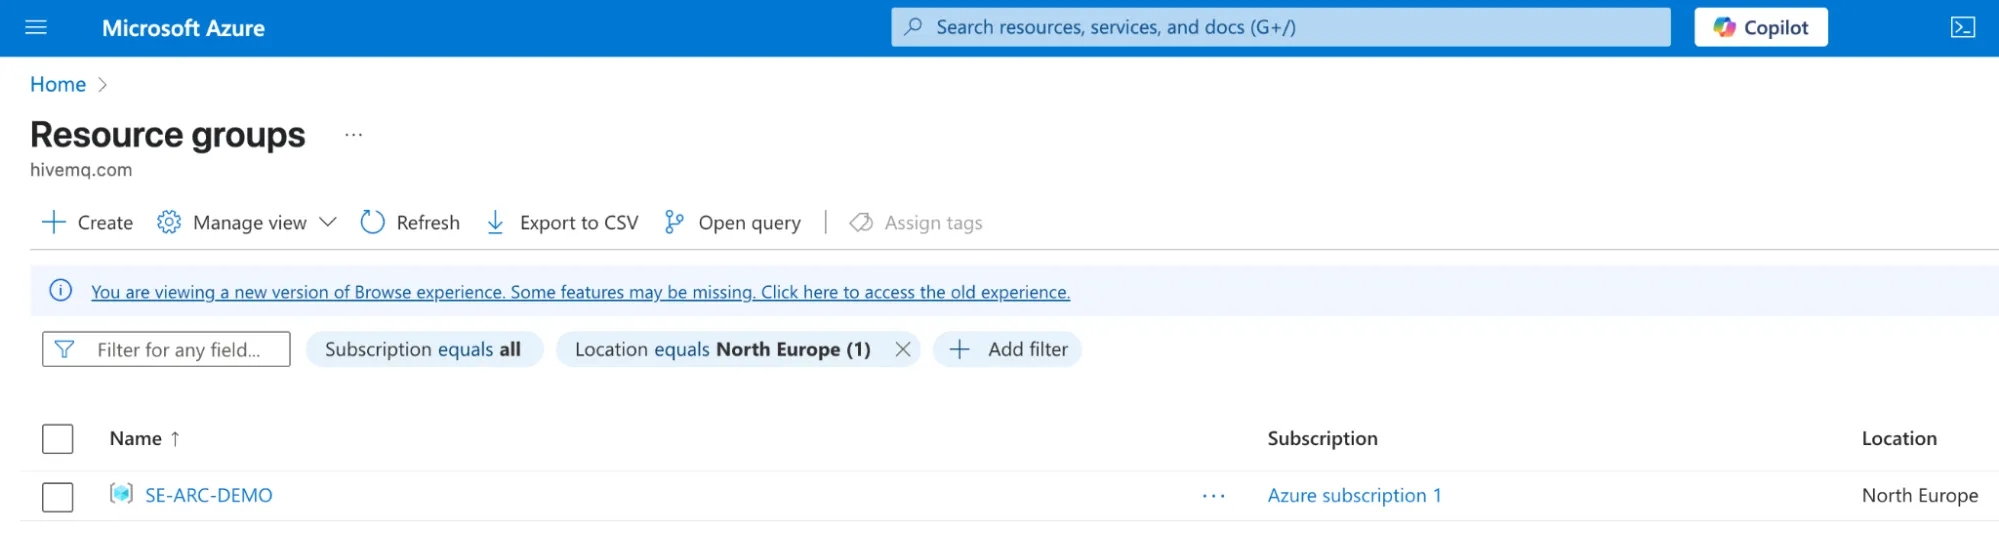Click the Manage view gear icon

(169, 222)
